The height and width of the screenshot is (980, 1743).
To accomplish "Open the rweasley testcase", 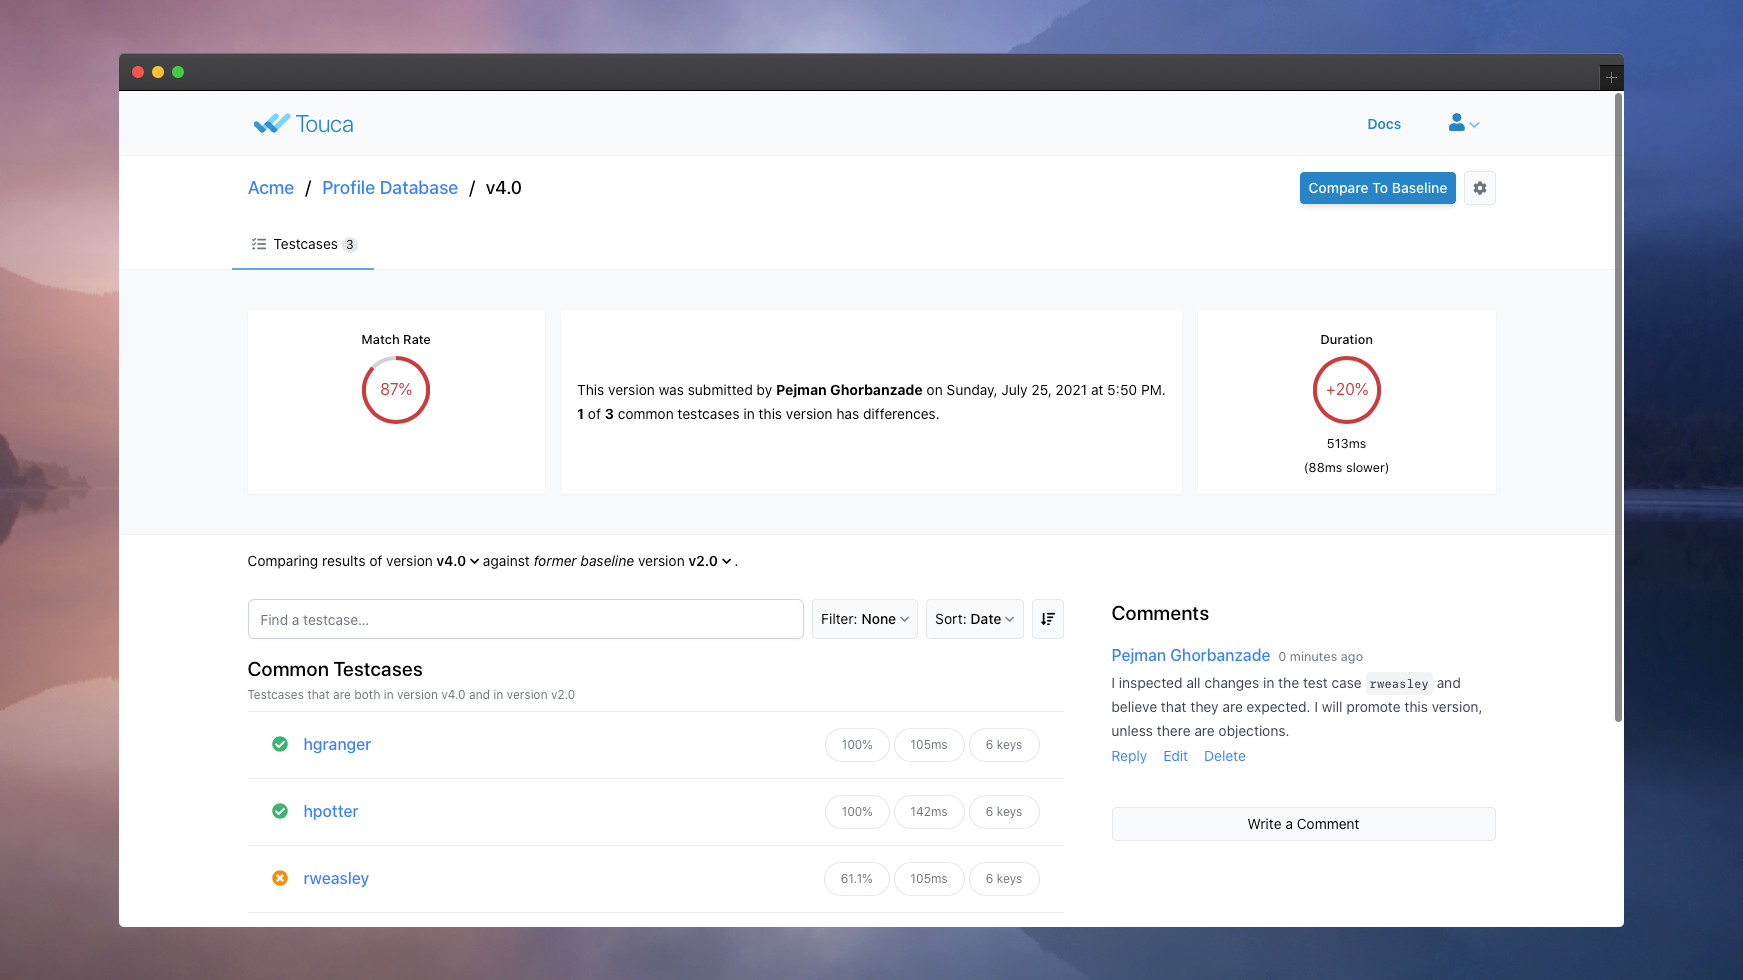I will click(336, 878).
